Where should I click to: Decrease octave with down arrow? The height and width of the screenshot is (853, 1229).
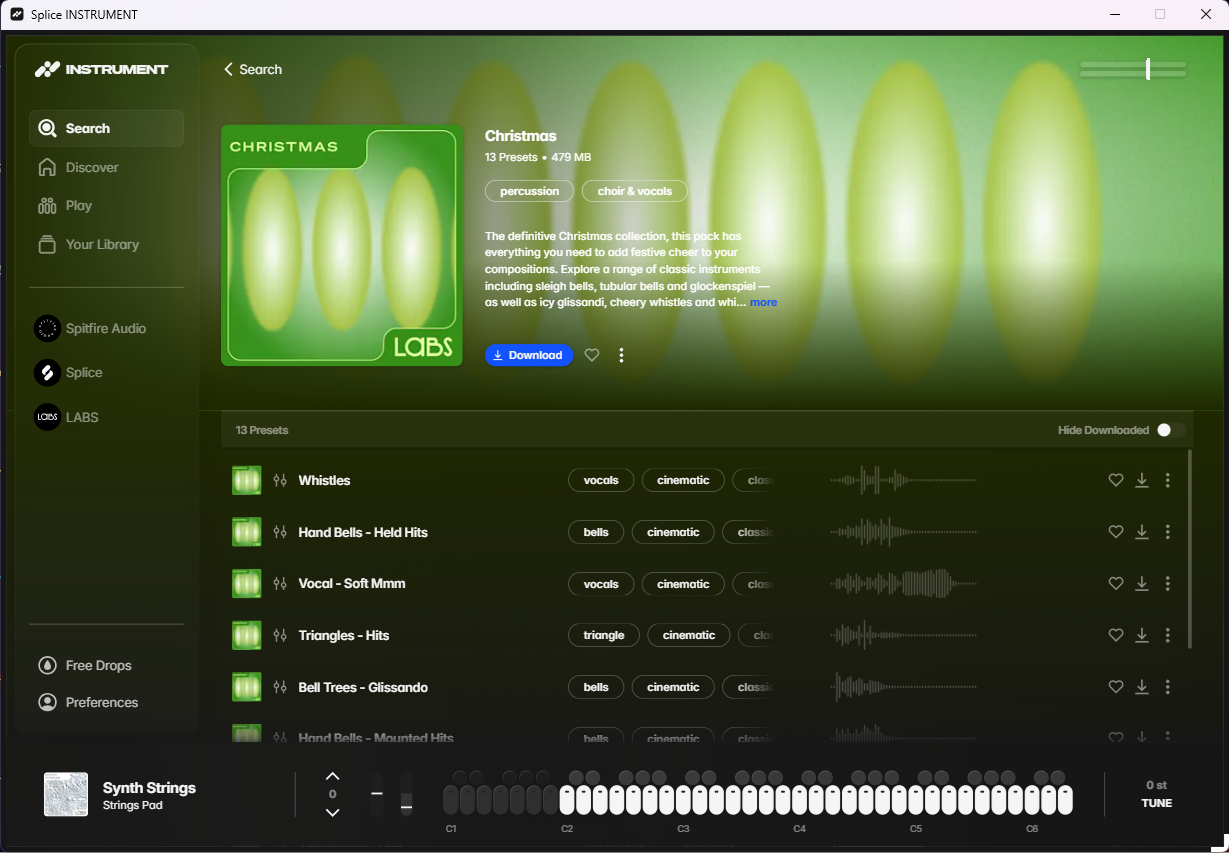tap(333, 812)
